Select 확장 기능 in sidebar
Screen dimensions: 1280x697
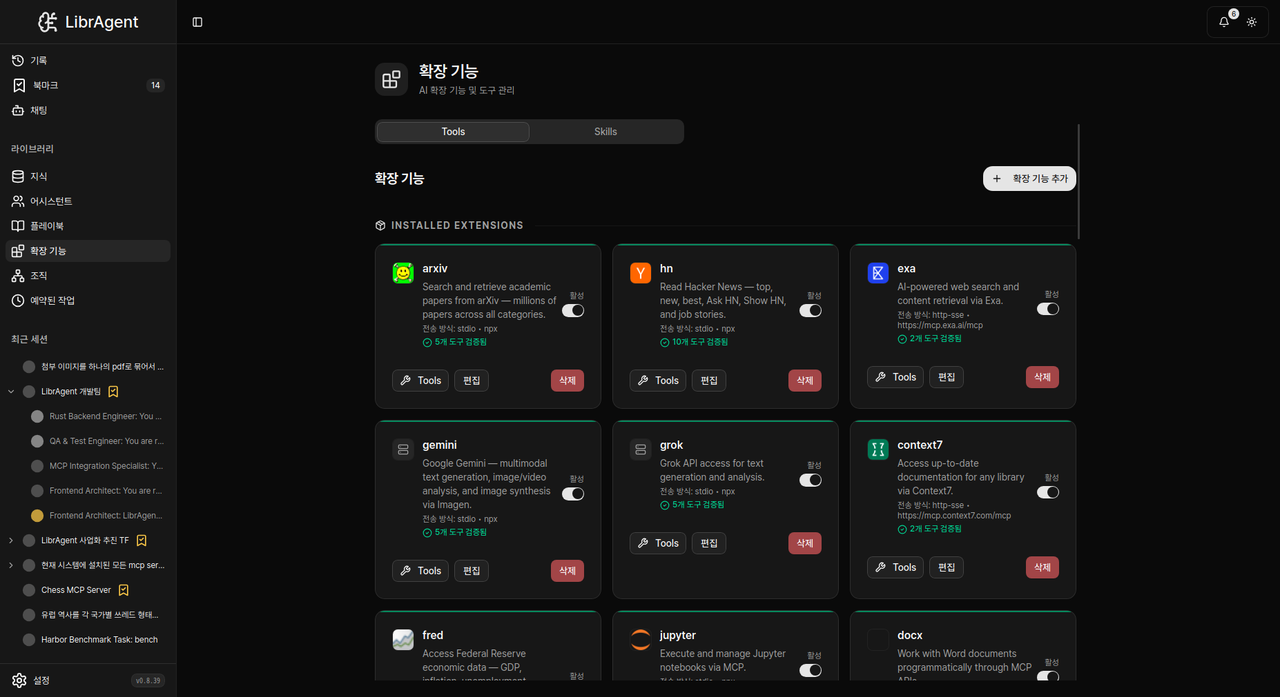[88, 251]
